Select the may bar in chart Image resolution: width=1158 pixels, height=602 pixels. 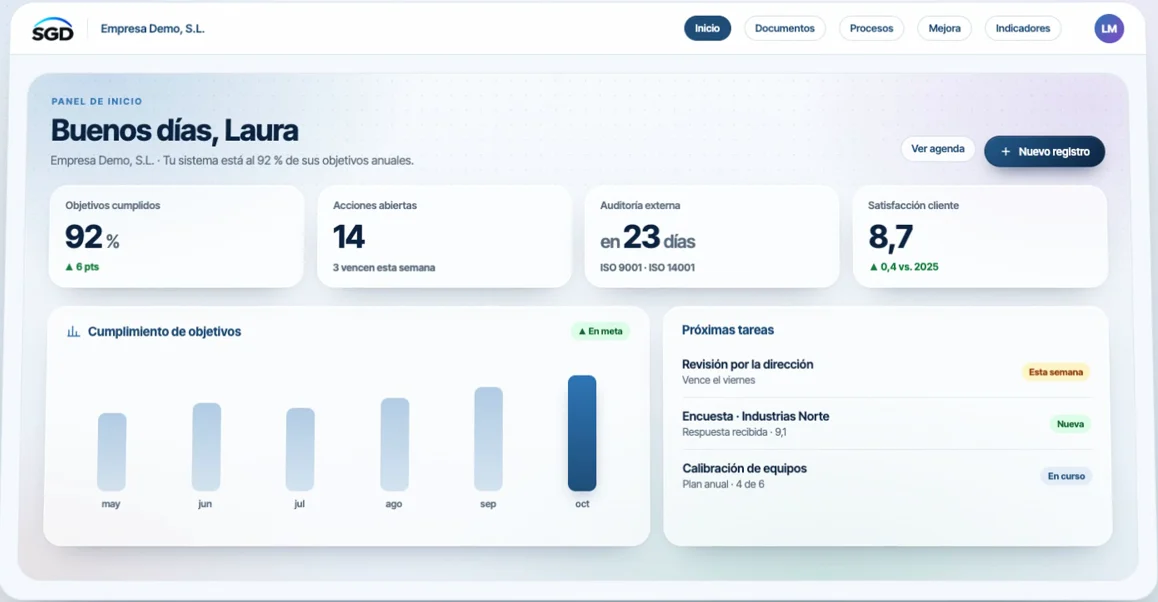click(112, 452)
